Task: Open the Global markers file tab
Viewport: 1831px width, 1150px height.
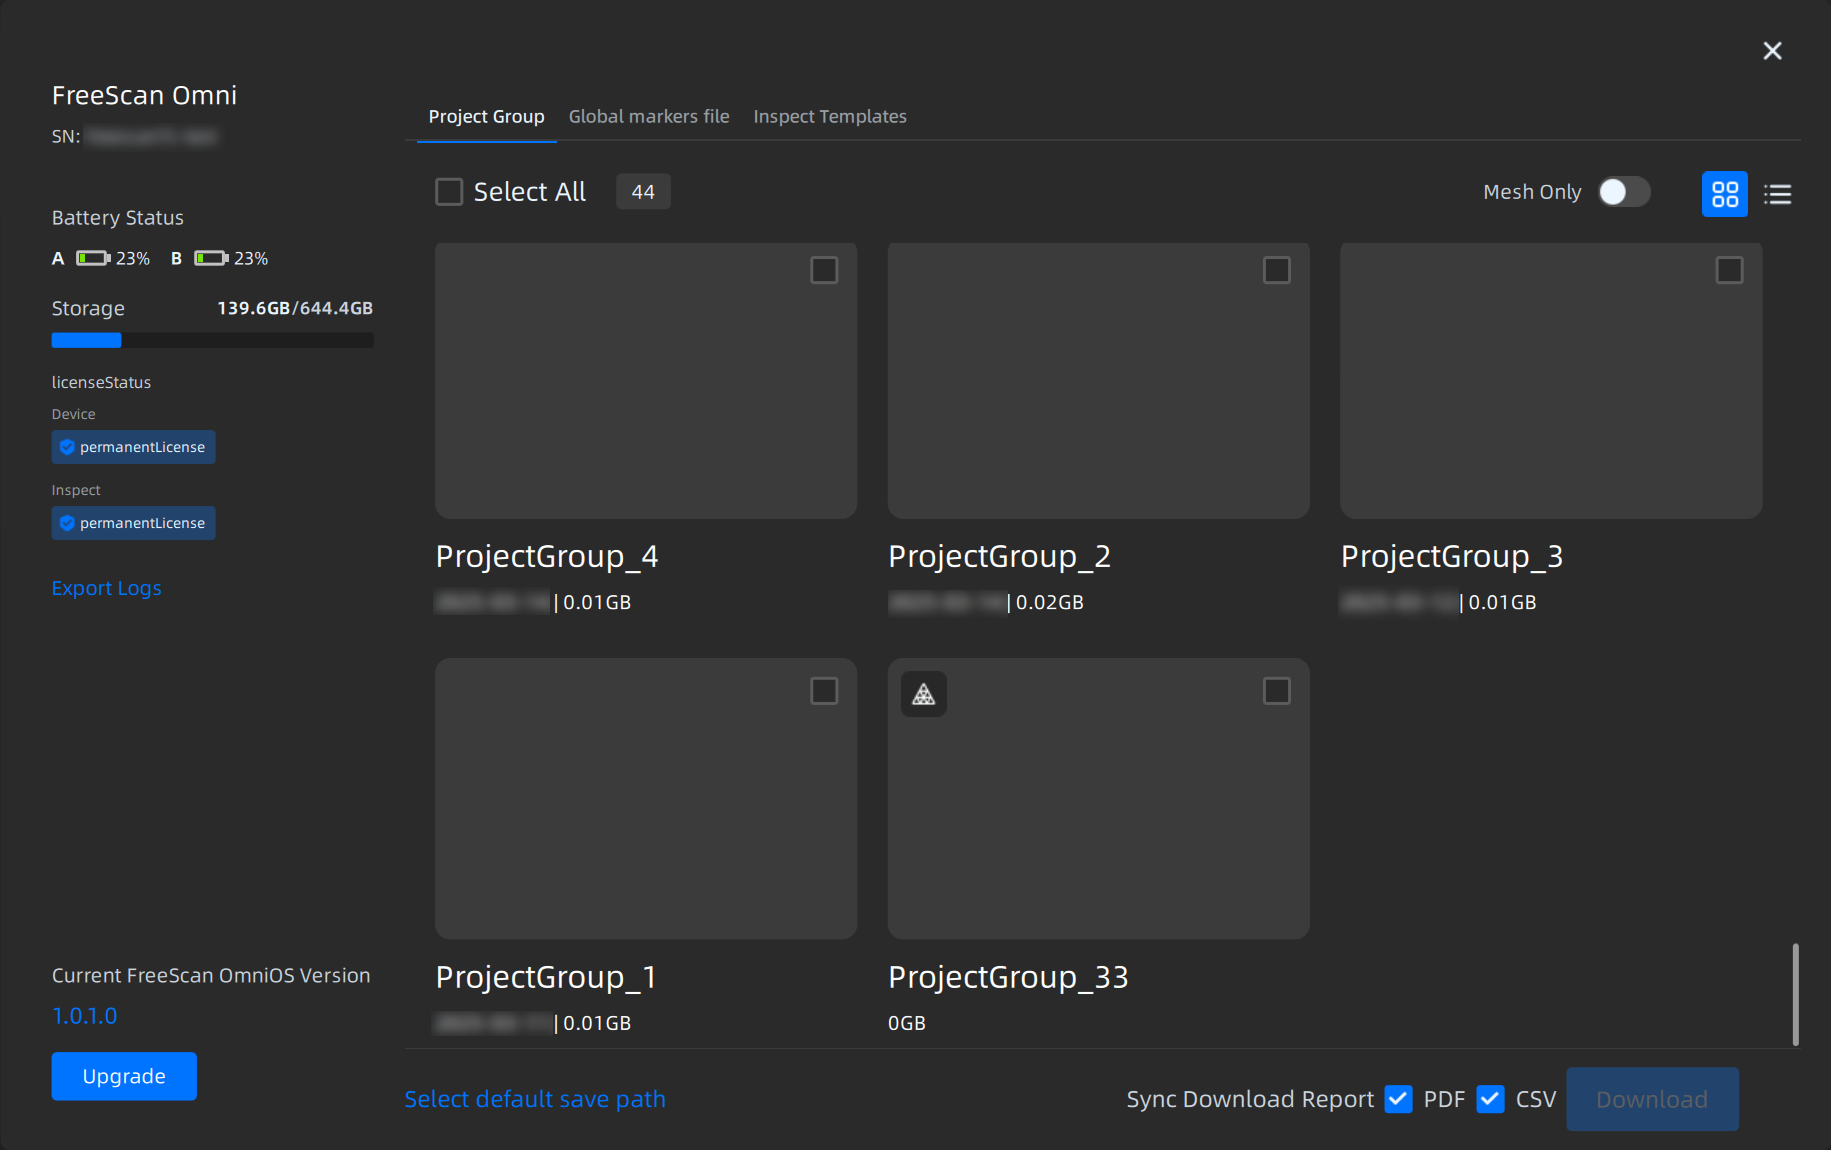Action: 648,117
